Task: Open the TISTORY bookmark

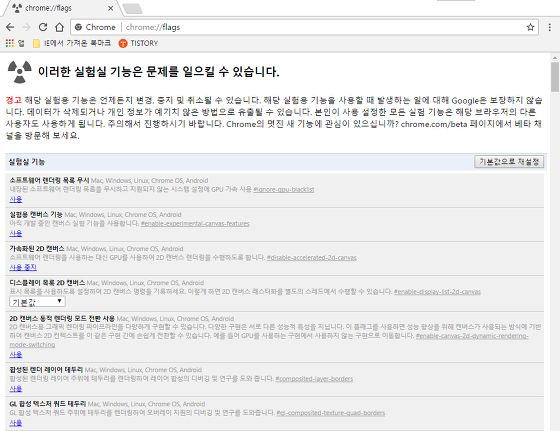Action: (138, 43)
